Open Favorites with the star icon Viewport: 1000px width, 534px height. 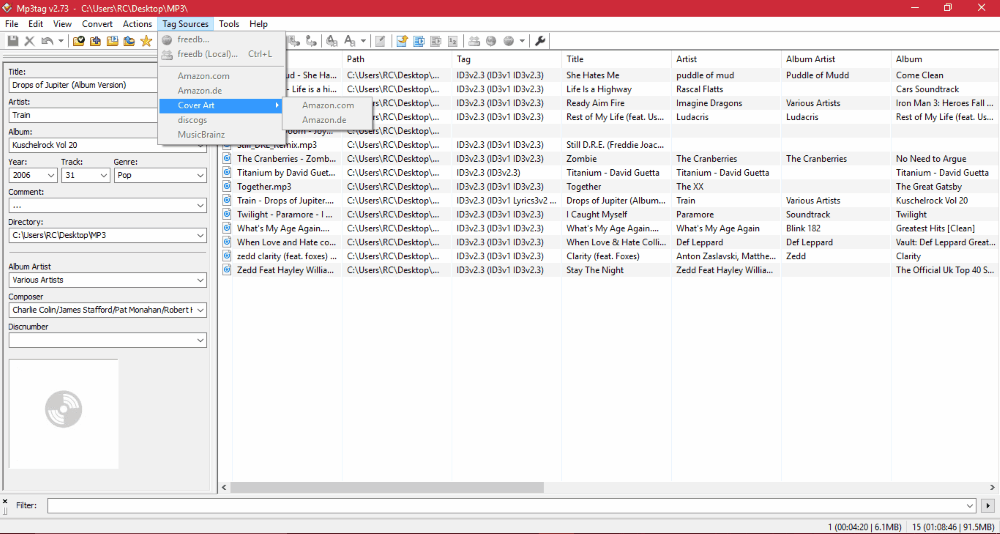tap(146, 41)
